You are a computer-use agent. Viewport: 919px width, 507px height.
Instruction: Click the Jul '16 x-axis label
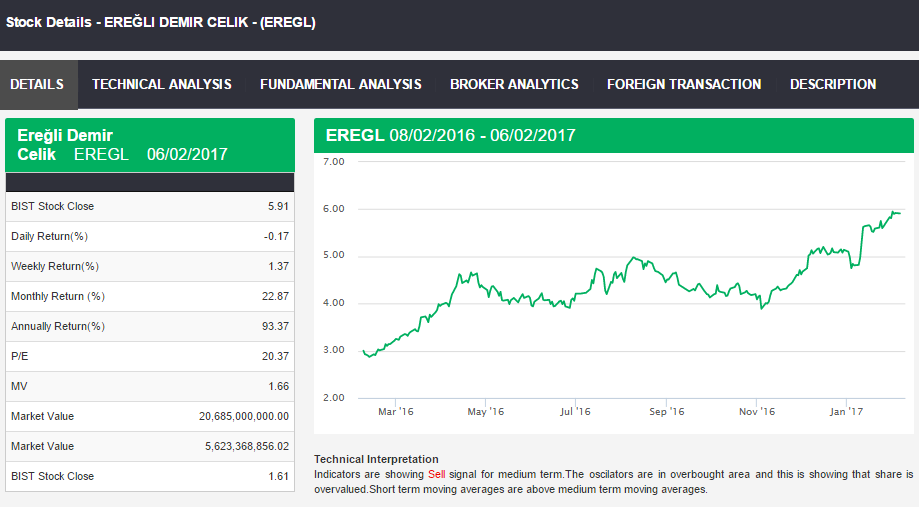(x=575, y=411)
